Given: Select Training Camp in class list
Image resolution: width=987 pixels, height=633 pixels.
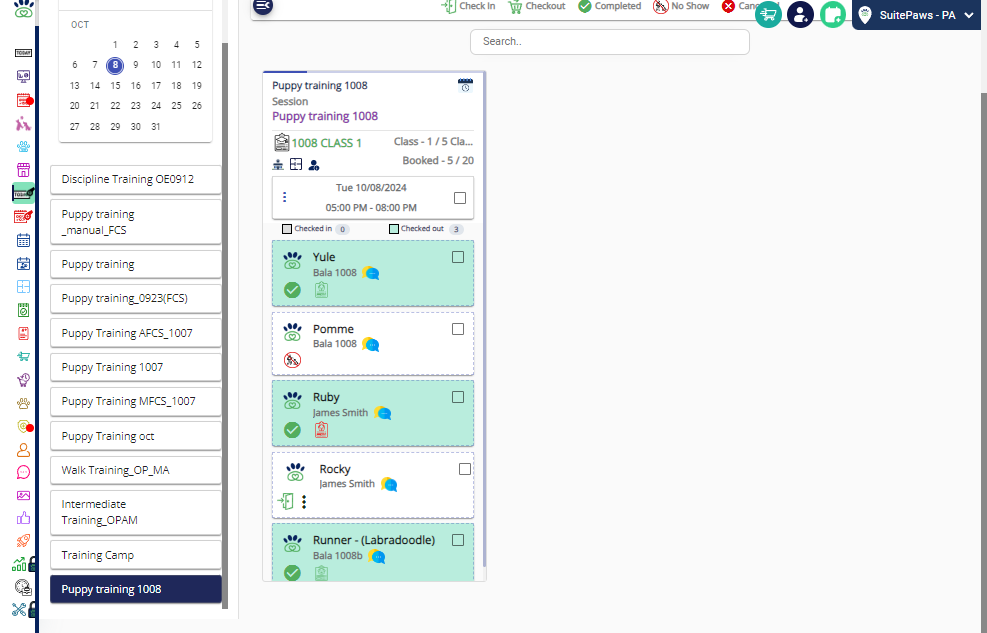Looking at the screenshot, I should [x=136, y=555].
